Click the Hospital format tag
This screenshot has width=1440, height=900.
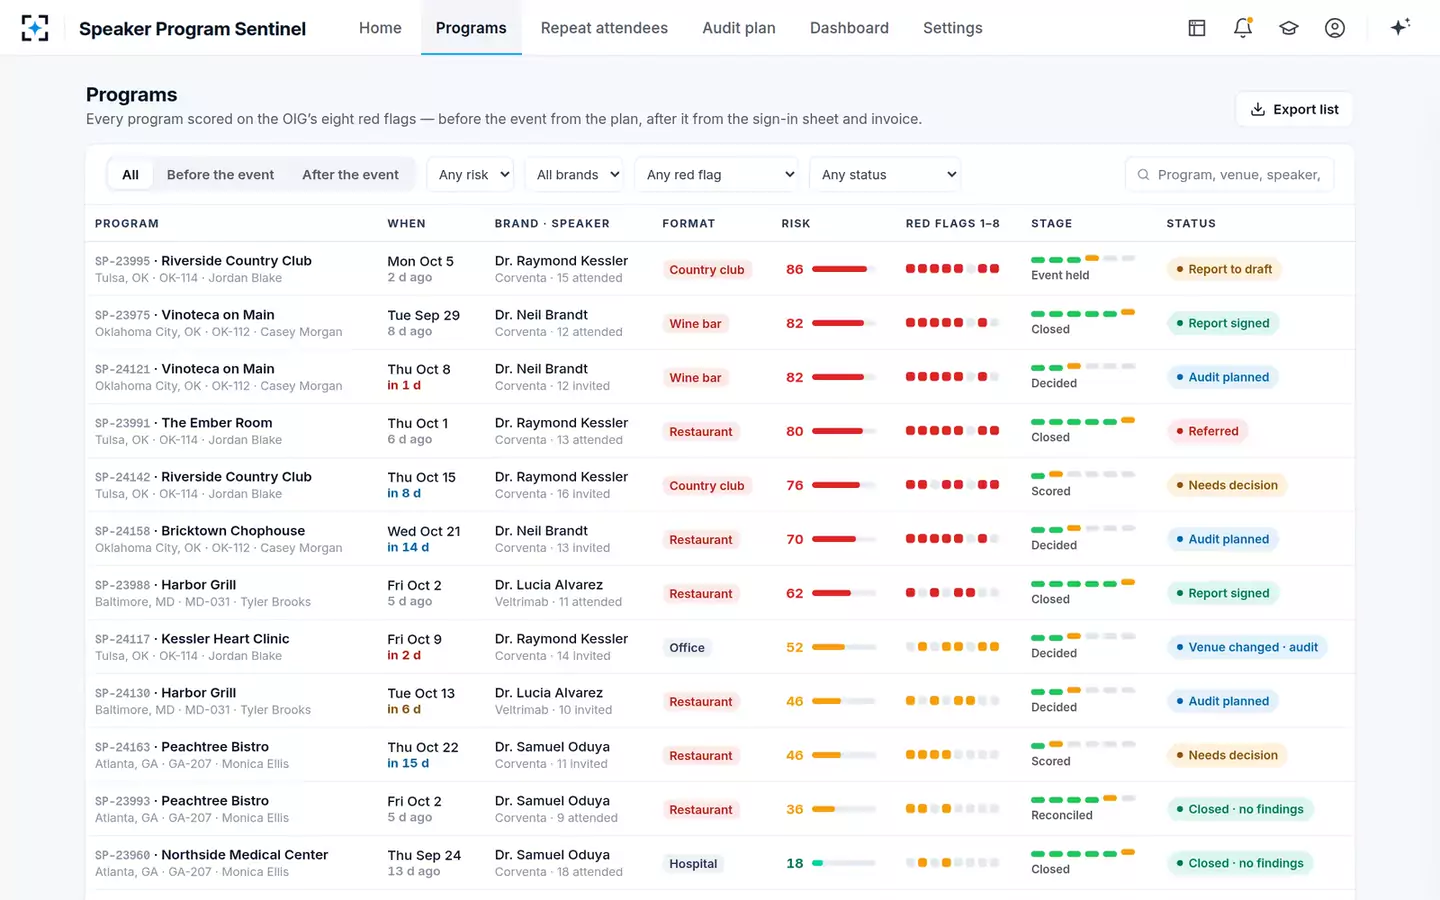[693, 864]
